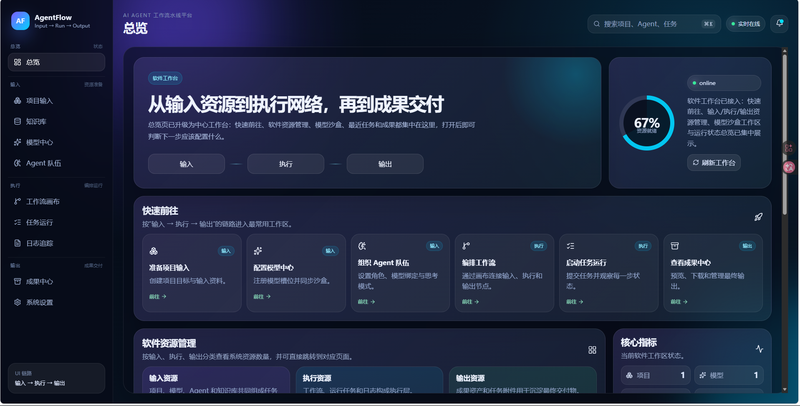
Task: Click the 总览 page title at top
Action: 135,28
